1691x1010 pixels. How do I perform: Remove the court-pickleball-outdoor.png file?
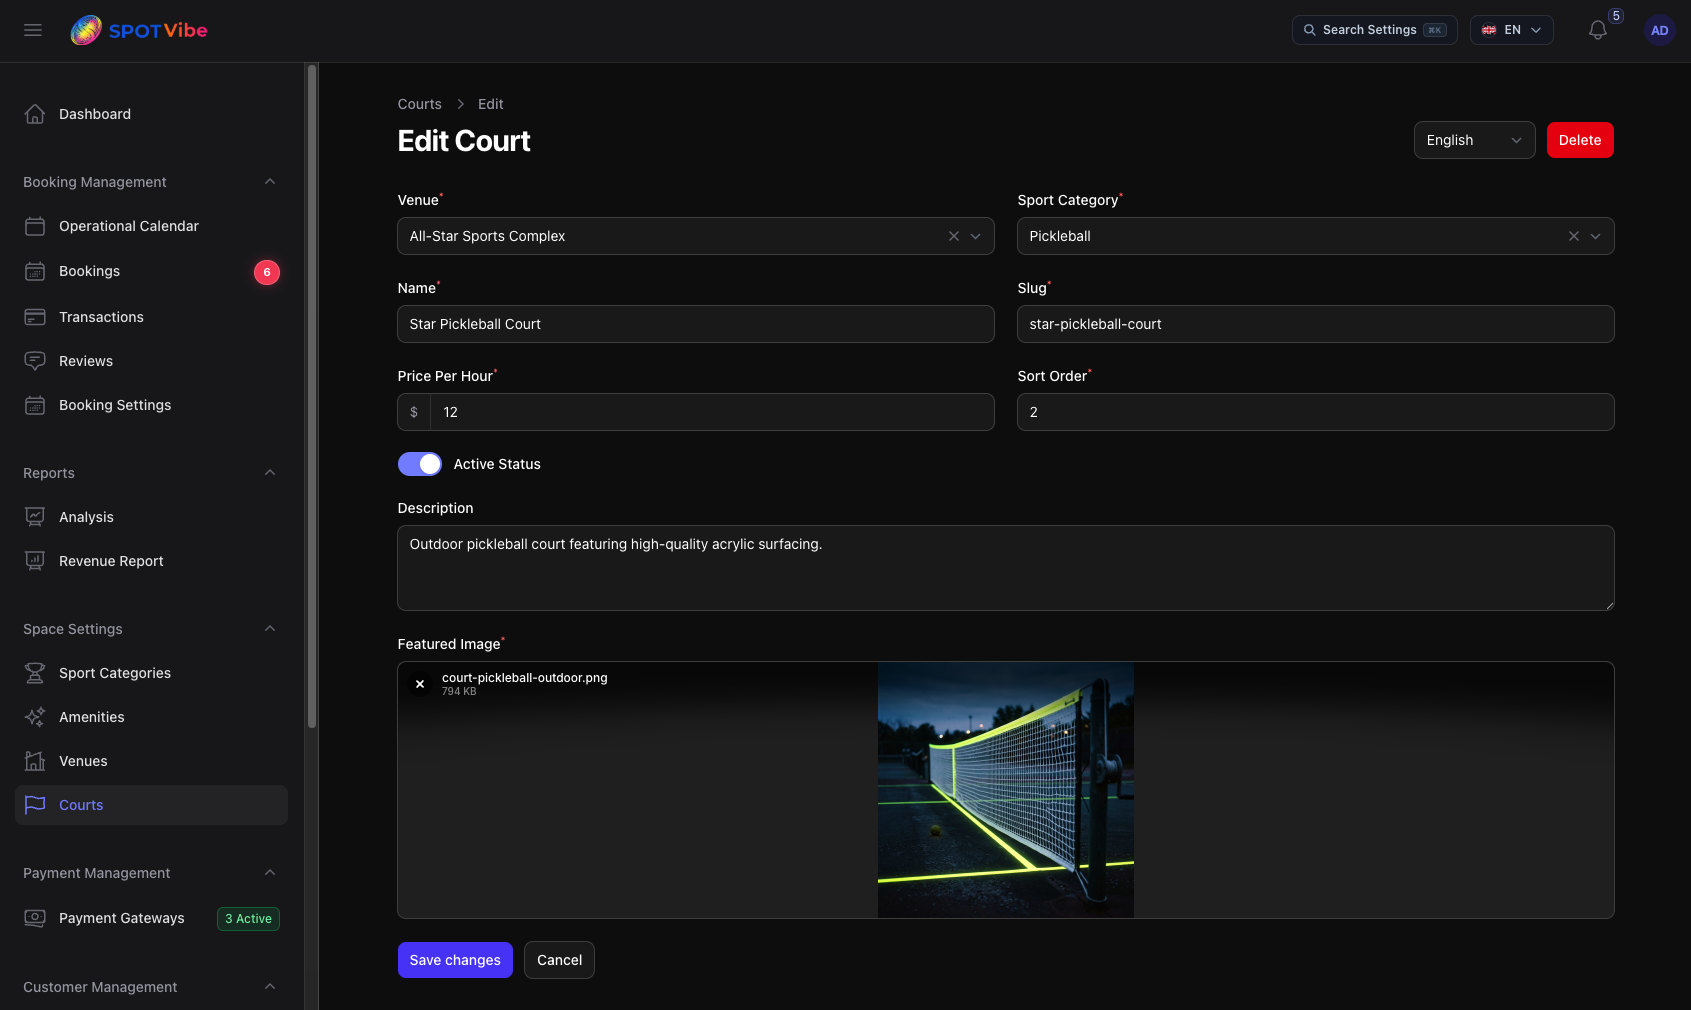point(420,684)
